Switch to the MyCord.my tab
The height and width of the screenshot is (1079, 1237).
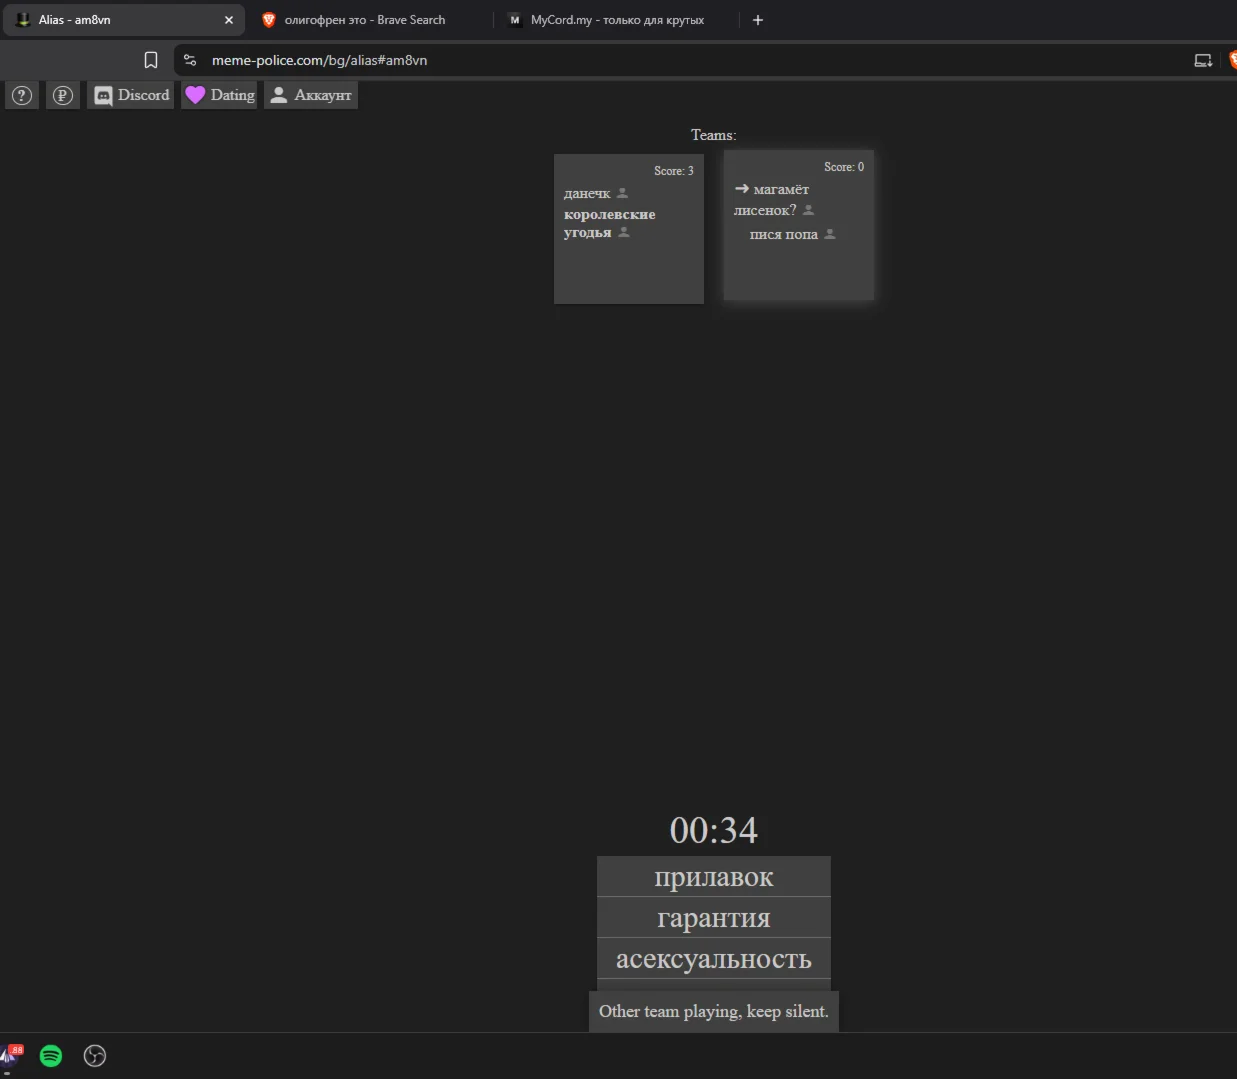pos(617,20)
